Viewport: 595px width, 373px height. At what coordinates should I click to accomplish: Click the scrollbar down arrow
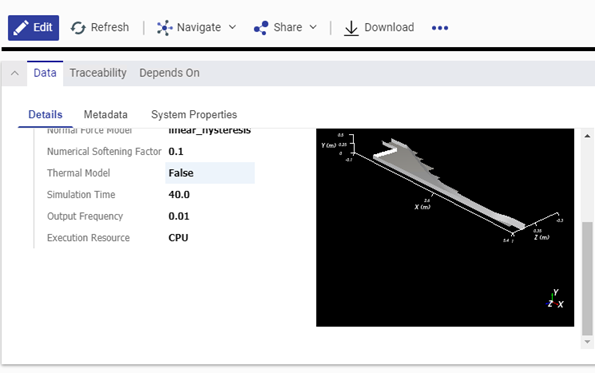(587, 342)
